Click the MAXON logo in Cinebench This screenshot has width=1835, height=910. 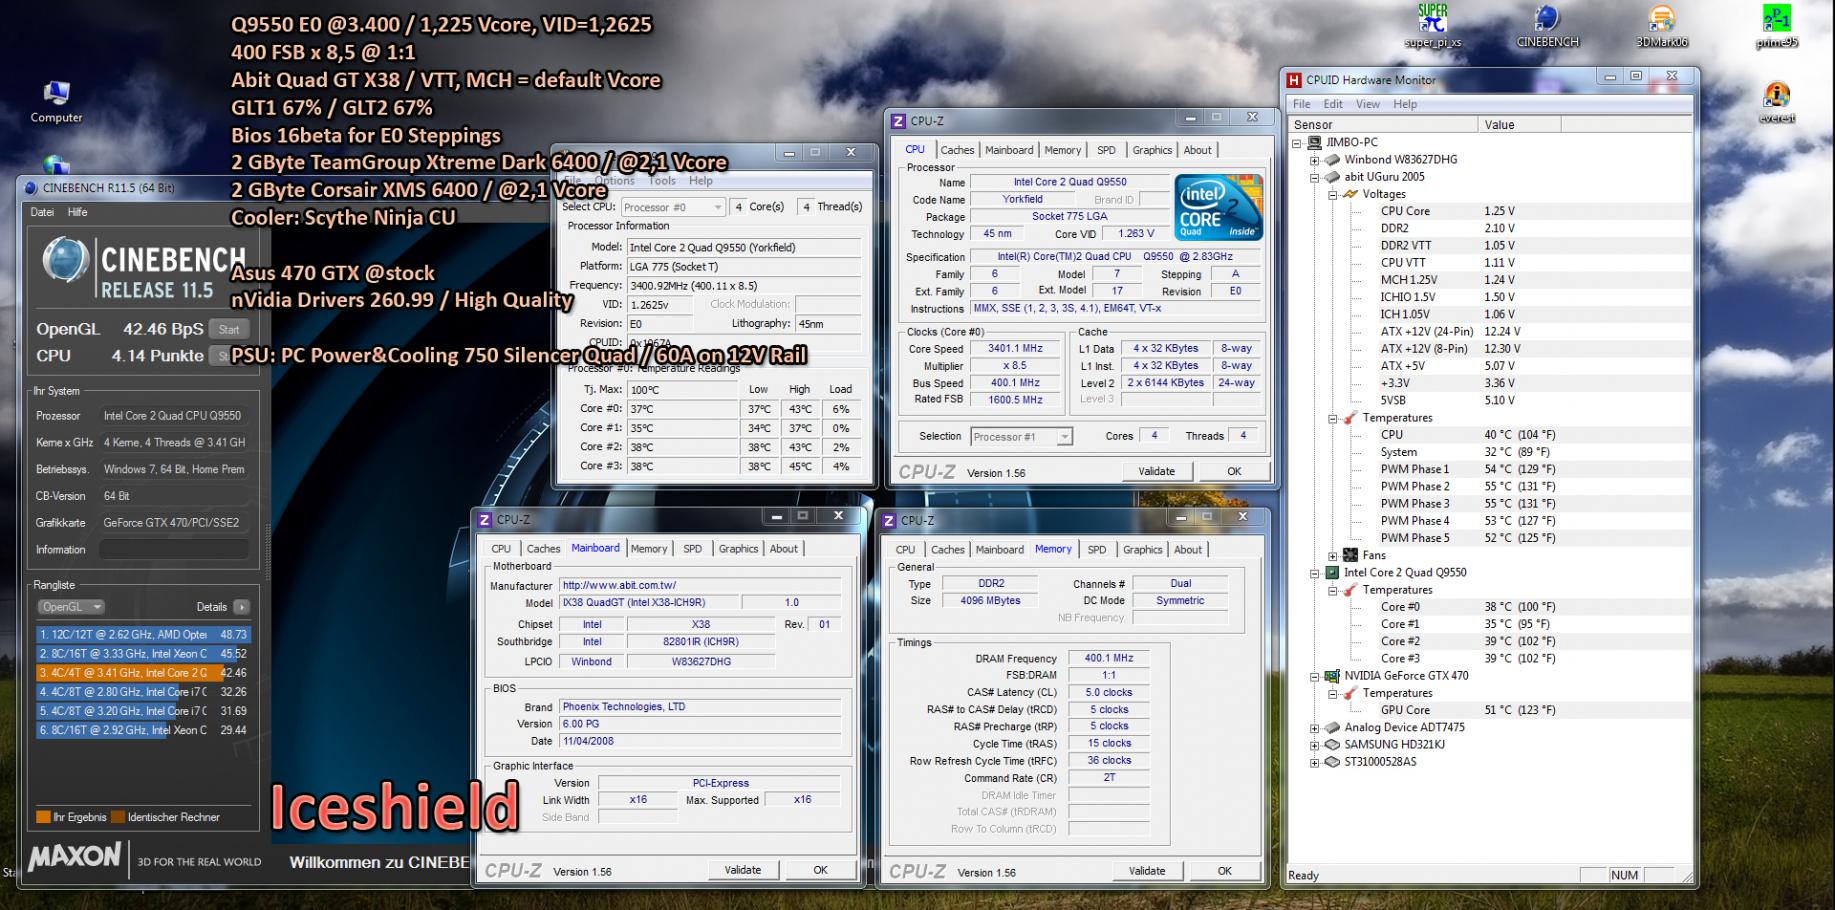[x=75, y=858]
